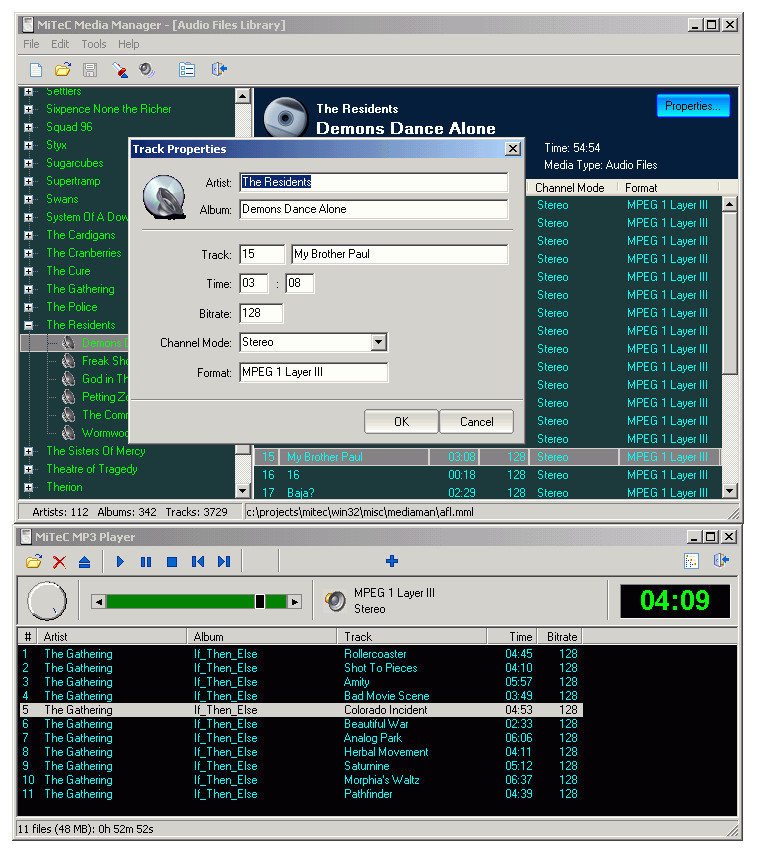
Task: Close the Track Properties dialog
Action: tap(512, 149)
